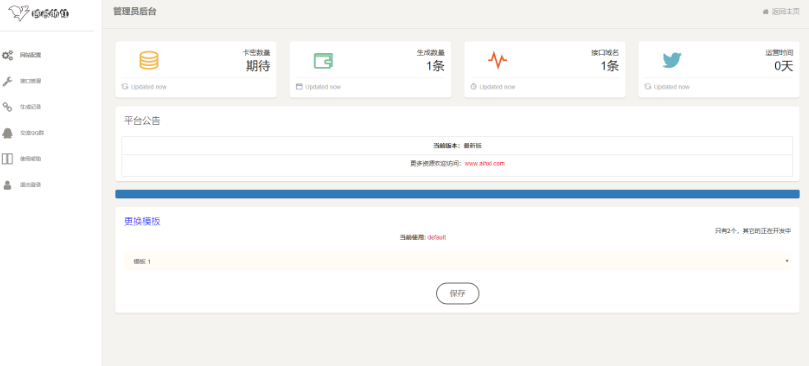The height and width of the screenshot is (366, 809).
Task: Click the refresh icon in the 运营时间 card
Action: [x=648, y=87]
